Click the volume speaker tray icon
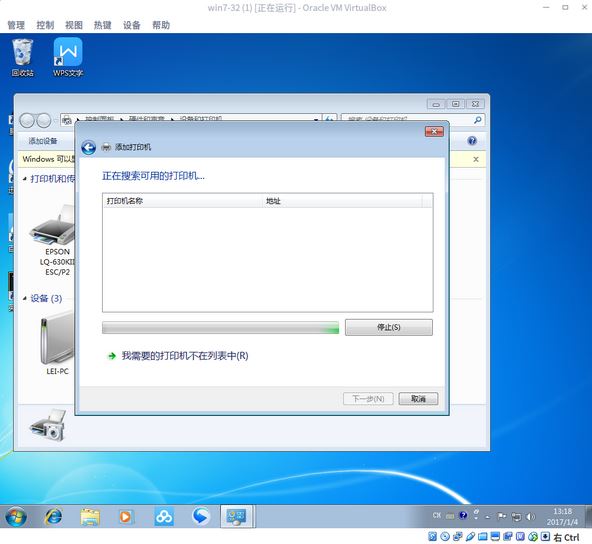The height and width of the screenshot is (544, 592). (x=530, y=516)
